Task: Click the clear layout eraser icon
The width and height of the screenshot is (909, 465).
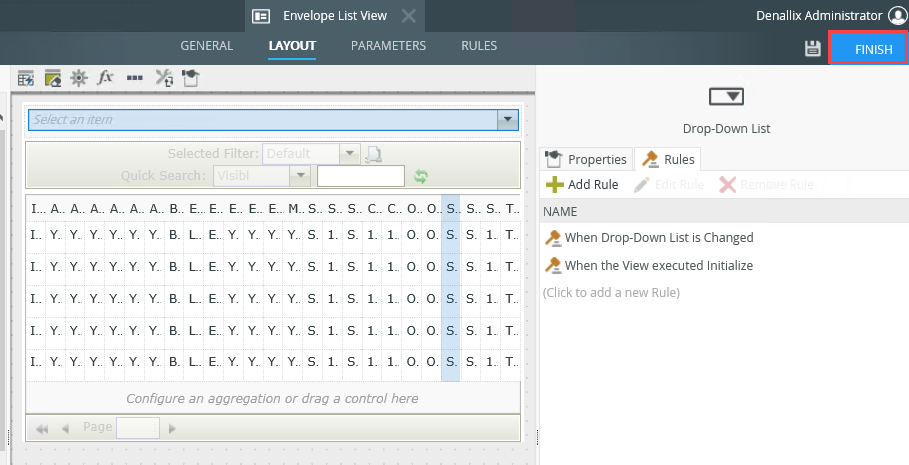Action: tap(53, 78)
